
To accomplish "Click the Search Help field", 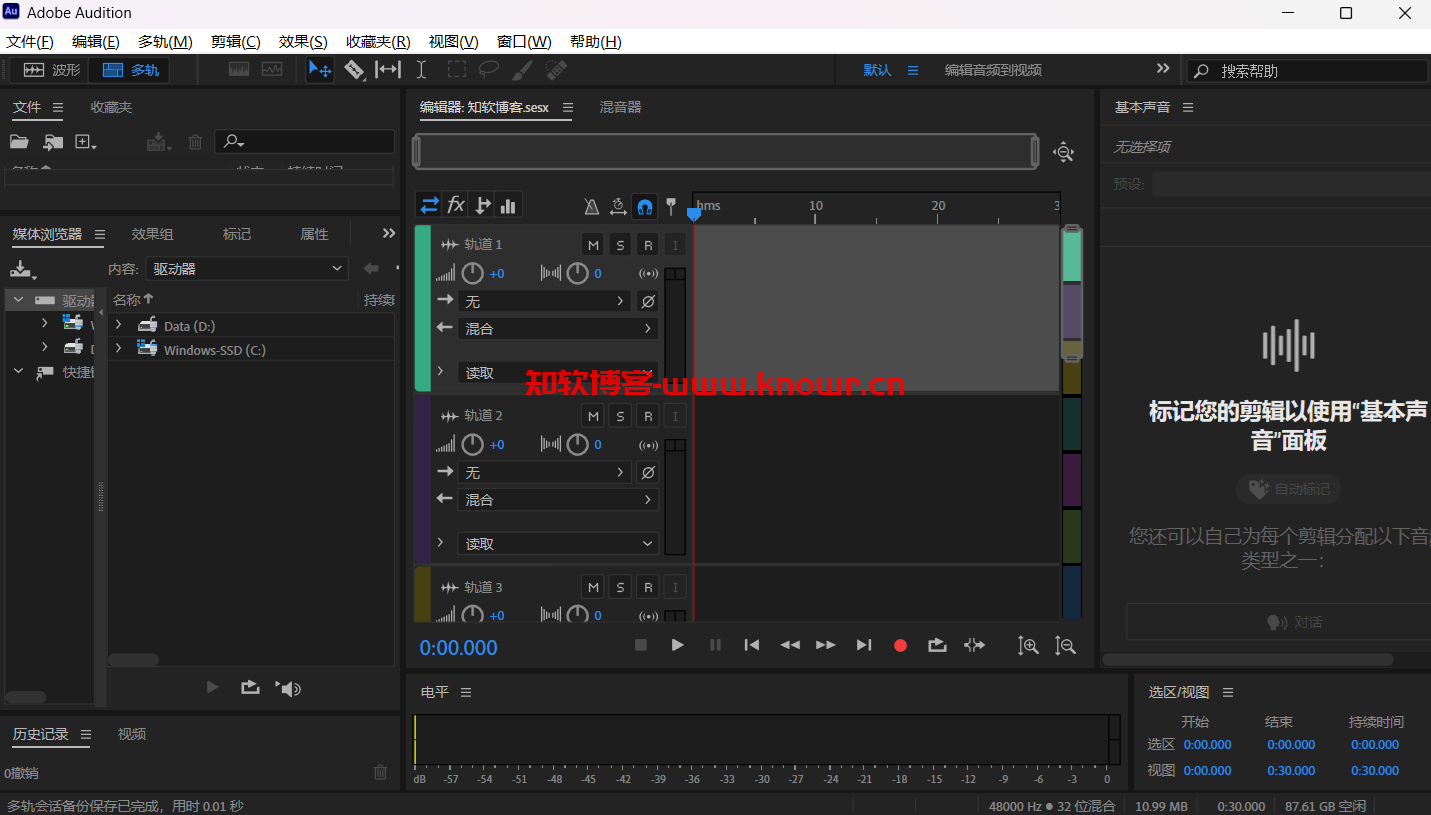I will coord(1307,70).
